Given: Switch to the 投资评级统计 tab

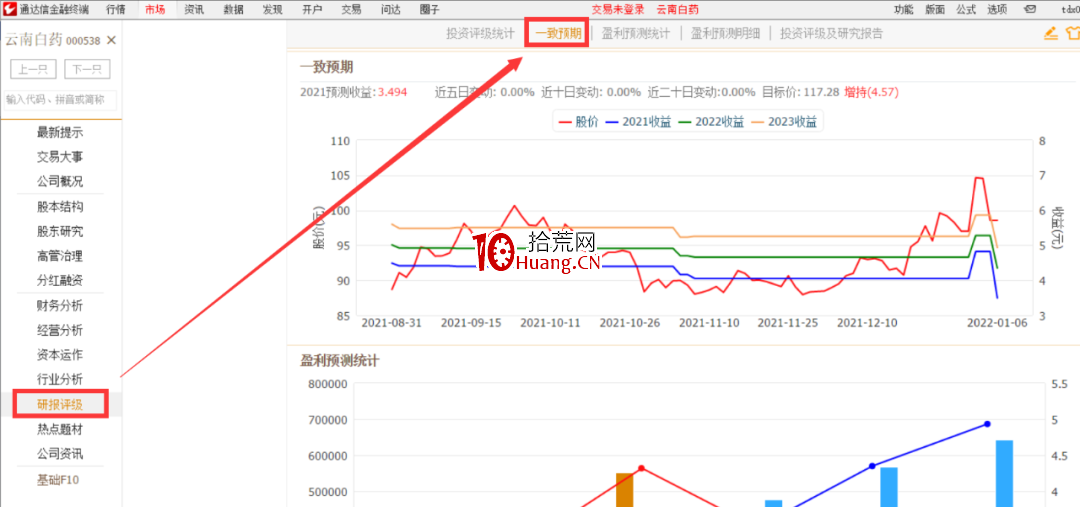Looking at the screenshot, I should coord(480,34).
